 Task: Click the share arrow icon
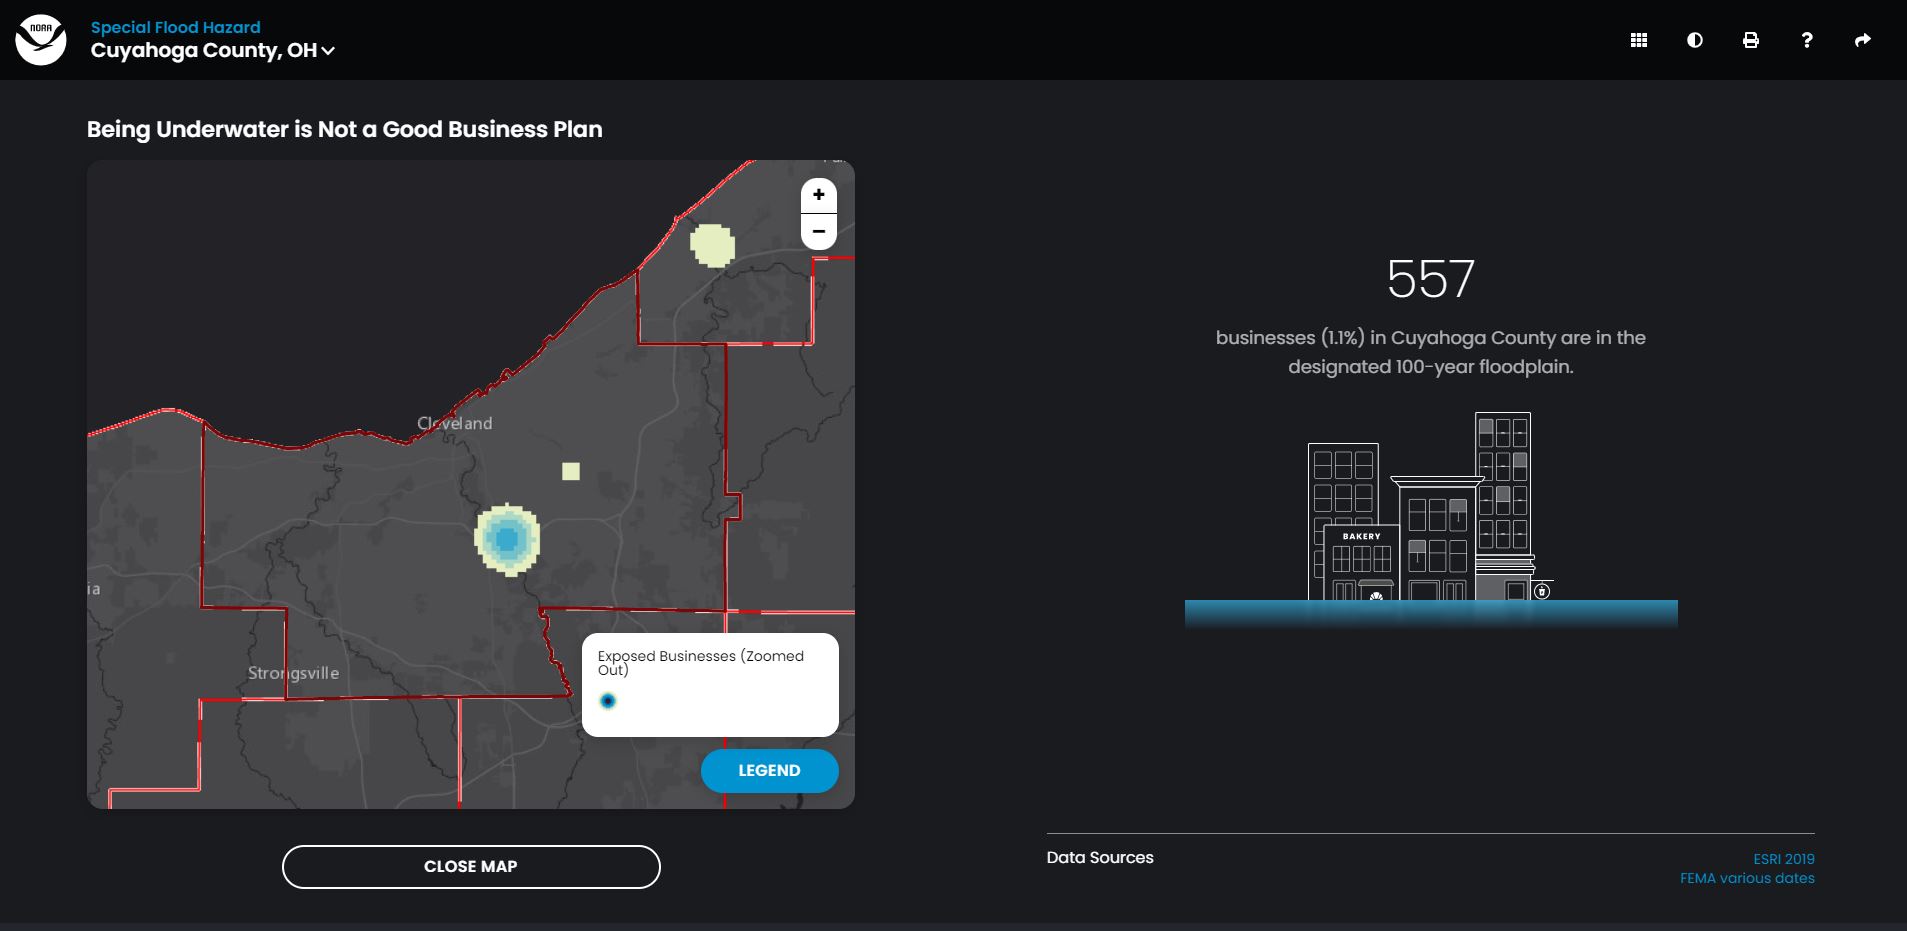click(x=1863, y=40)
